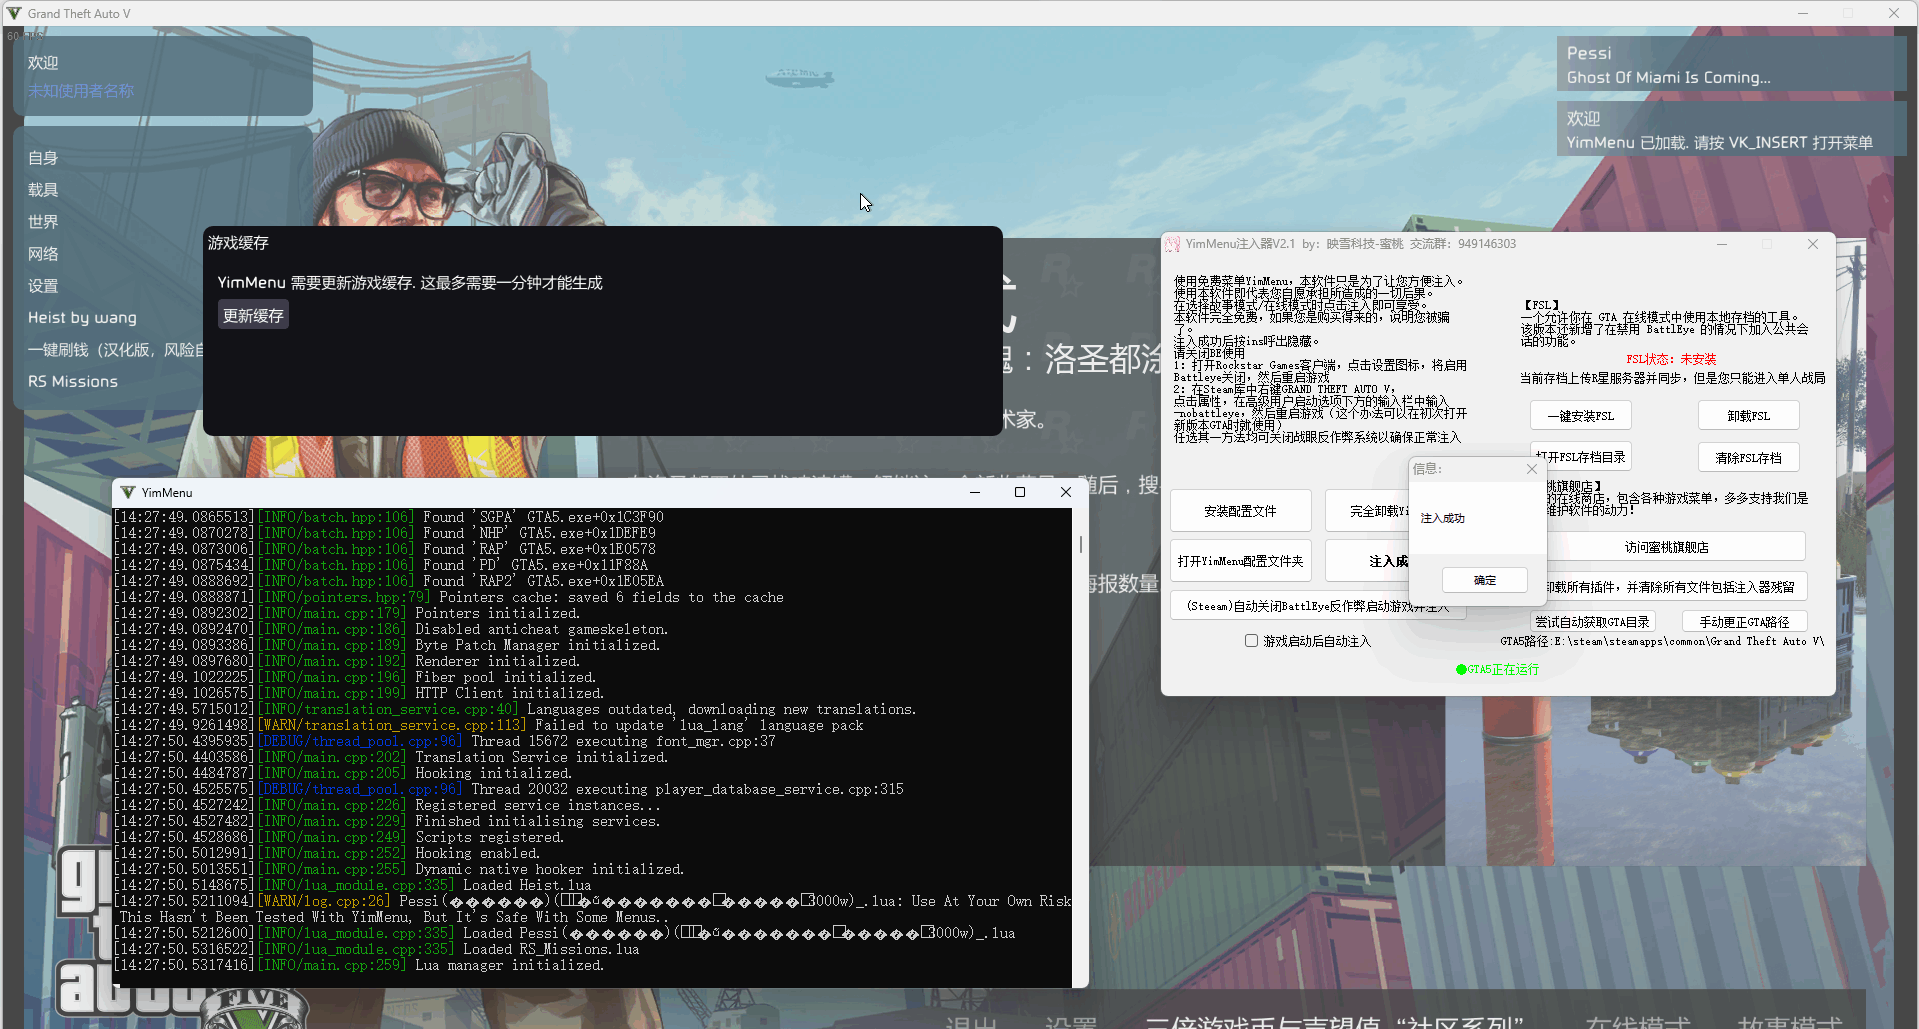Click 卸载所有插件 cleanup button

click(x=1676, y=587)
